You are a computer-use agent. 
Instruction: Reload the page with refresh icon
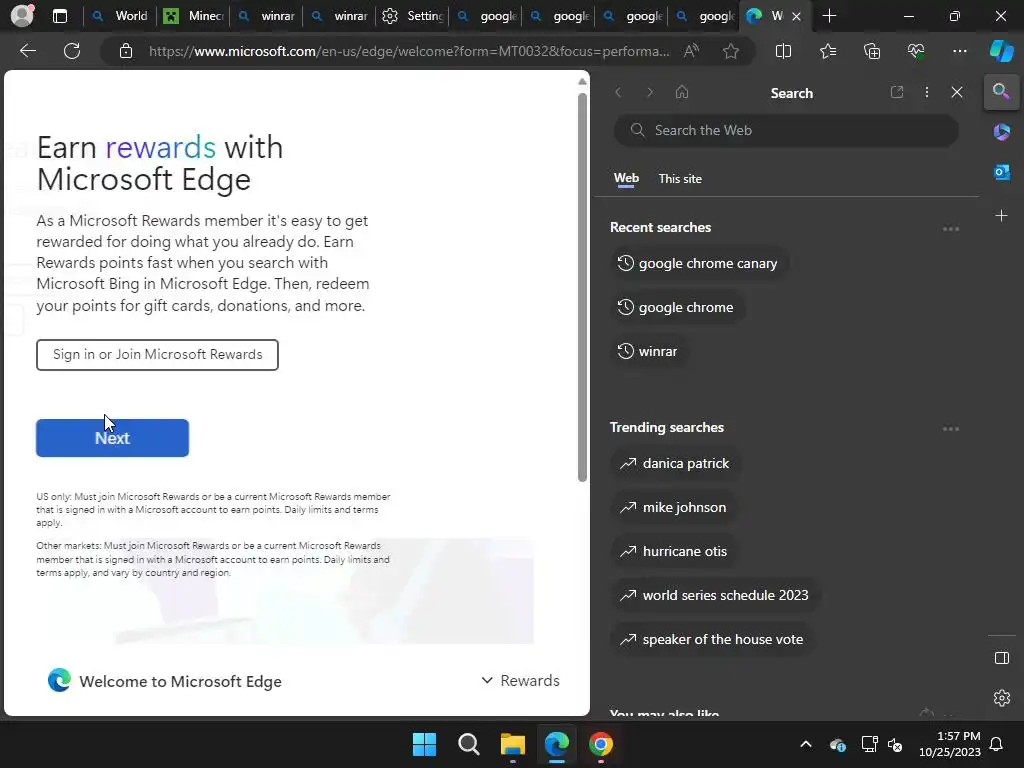coord(72,51)
